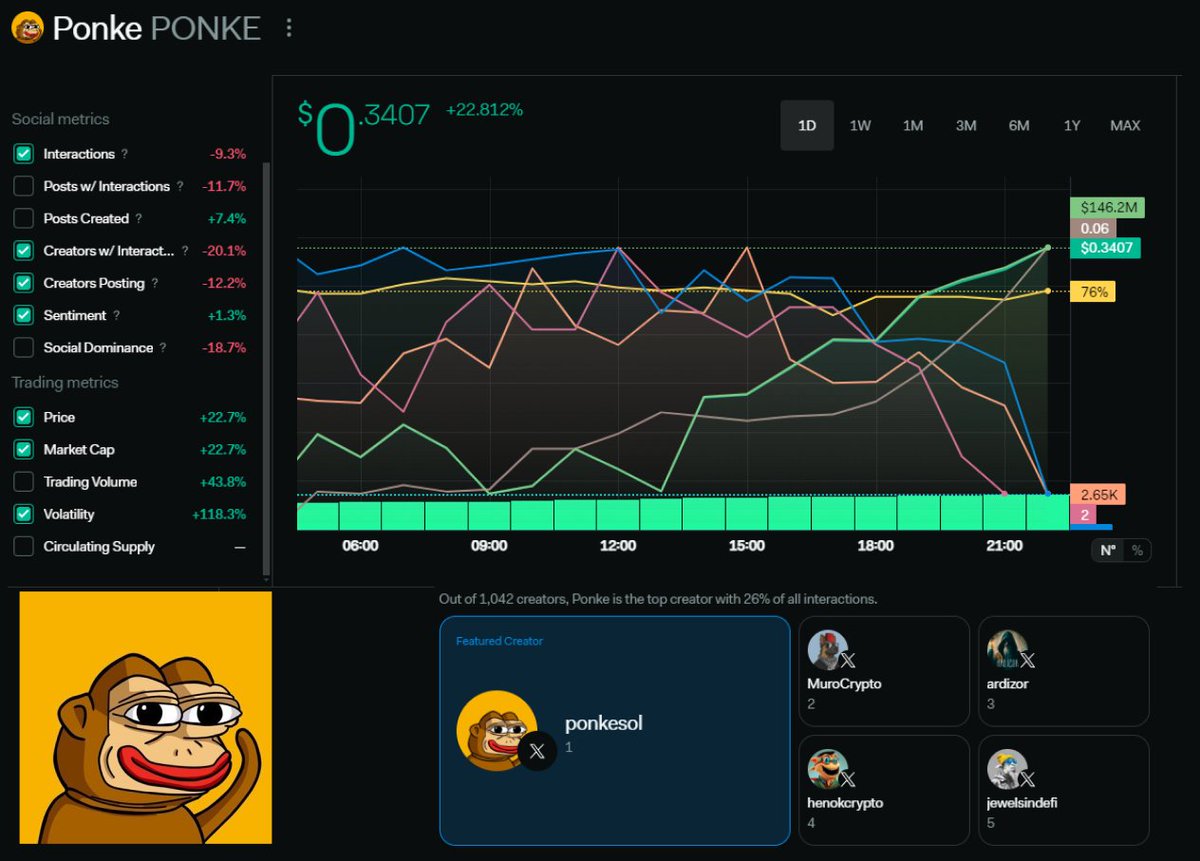This screenshot has width=1200, height=861.
Task: Switch chart to 1W range
Action: [860, 125]
